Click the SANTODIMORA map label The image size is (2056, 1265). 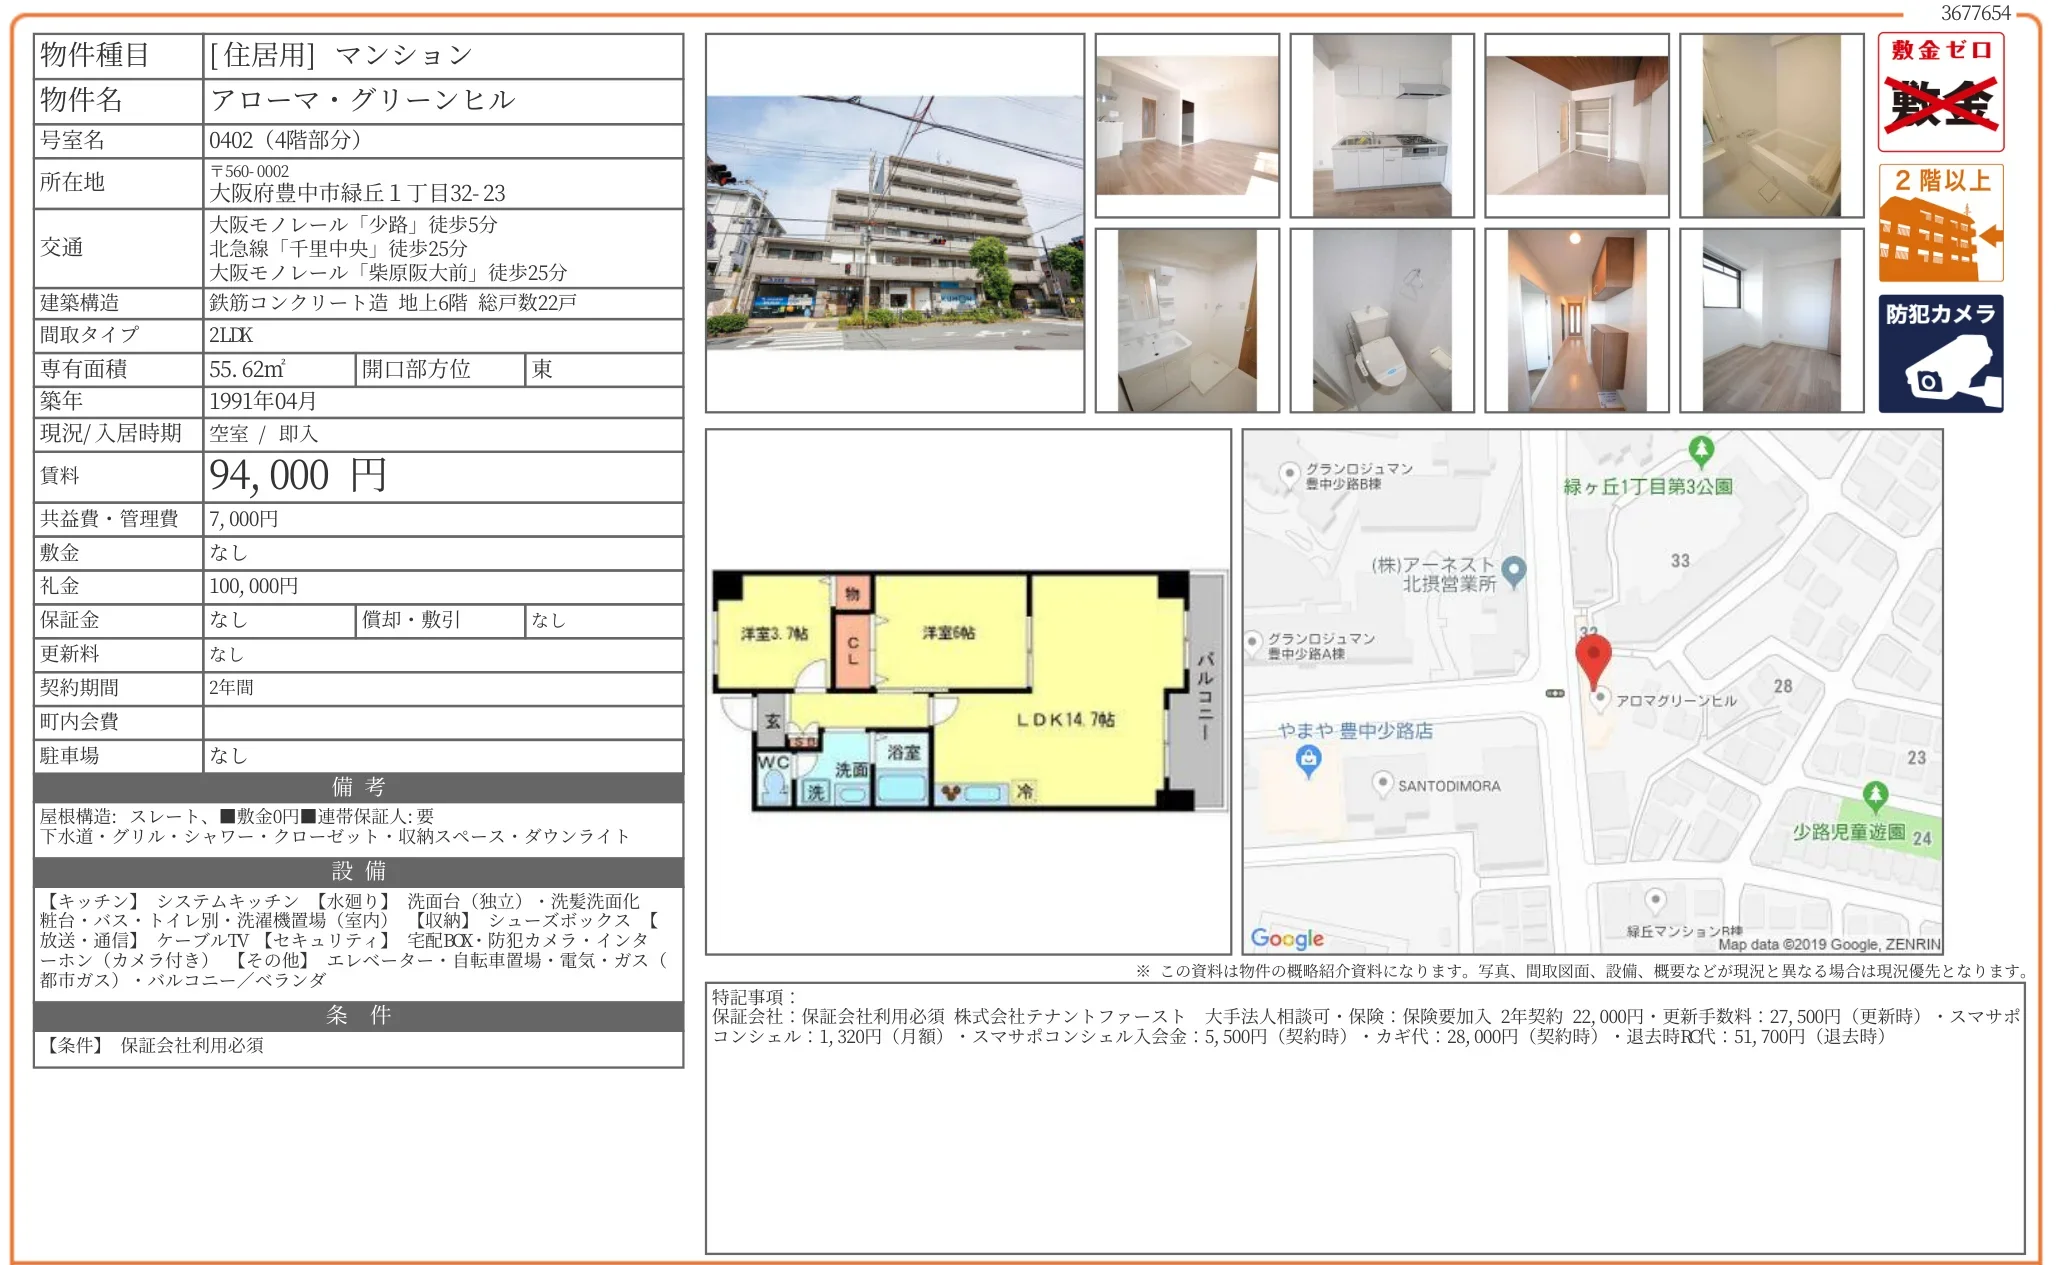pos(1448,786)
